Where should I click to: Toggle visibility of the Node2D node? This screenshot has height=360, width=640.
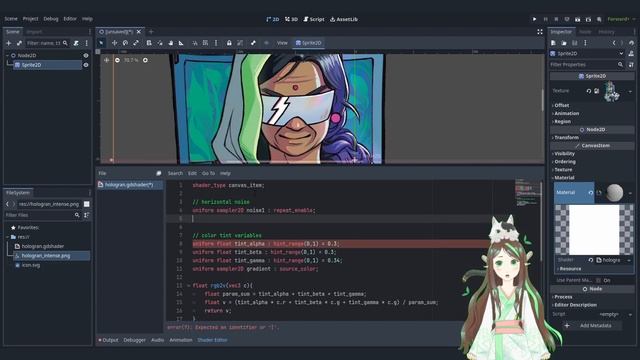tap(86, 56)
